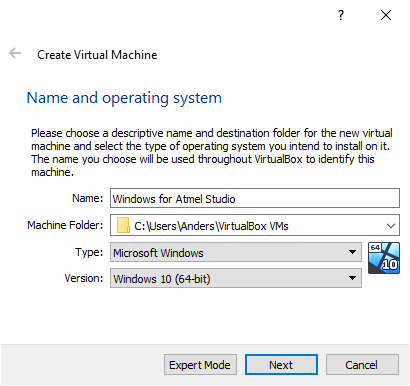Click the Machine Folder: label
Image resolution: width=410 pixels, height=386 pixels.
65,225
